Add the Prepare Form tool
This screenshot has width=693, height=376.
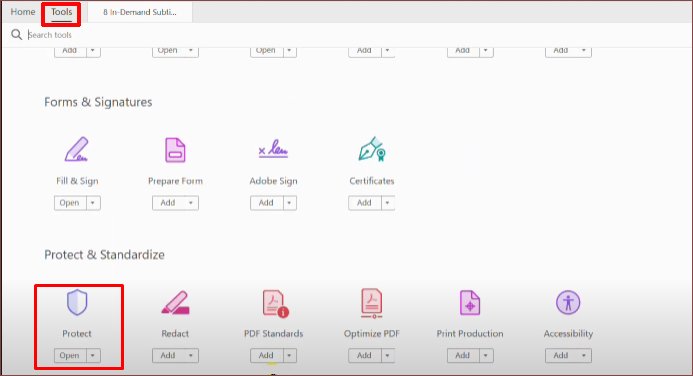click(x=168, y=203)
